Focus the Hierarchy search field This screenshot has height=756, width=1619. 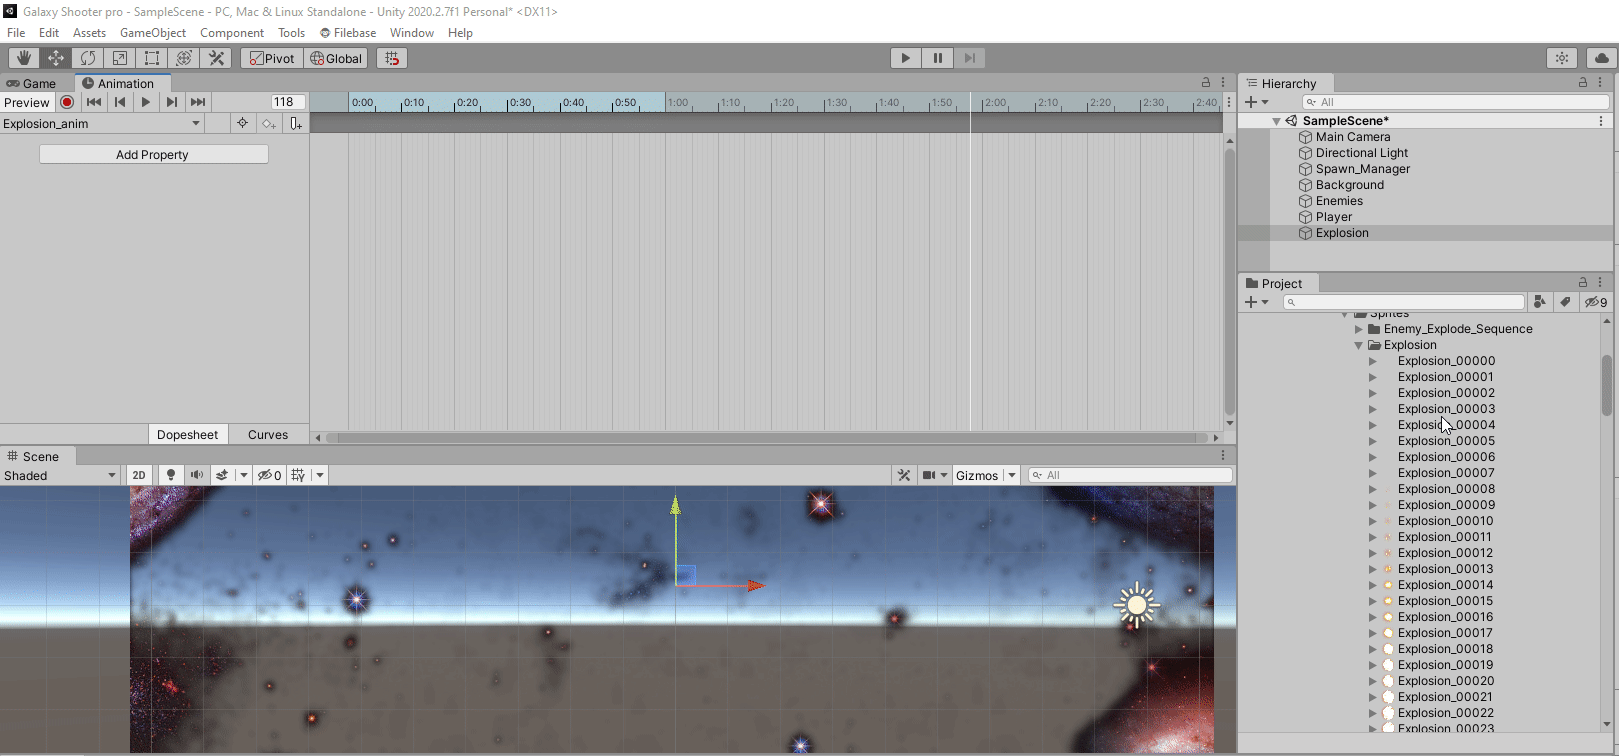[1455, 102]
